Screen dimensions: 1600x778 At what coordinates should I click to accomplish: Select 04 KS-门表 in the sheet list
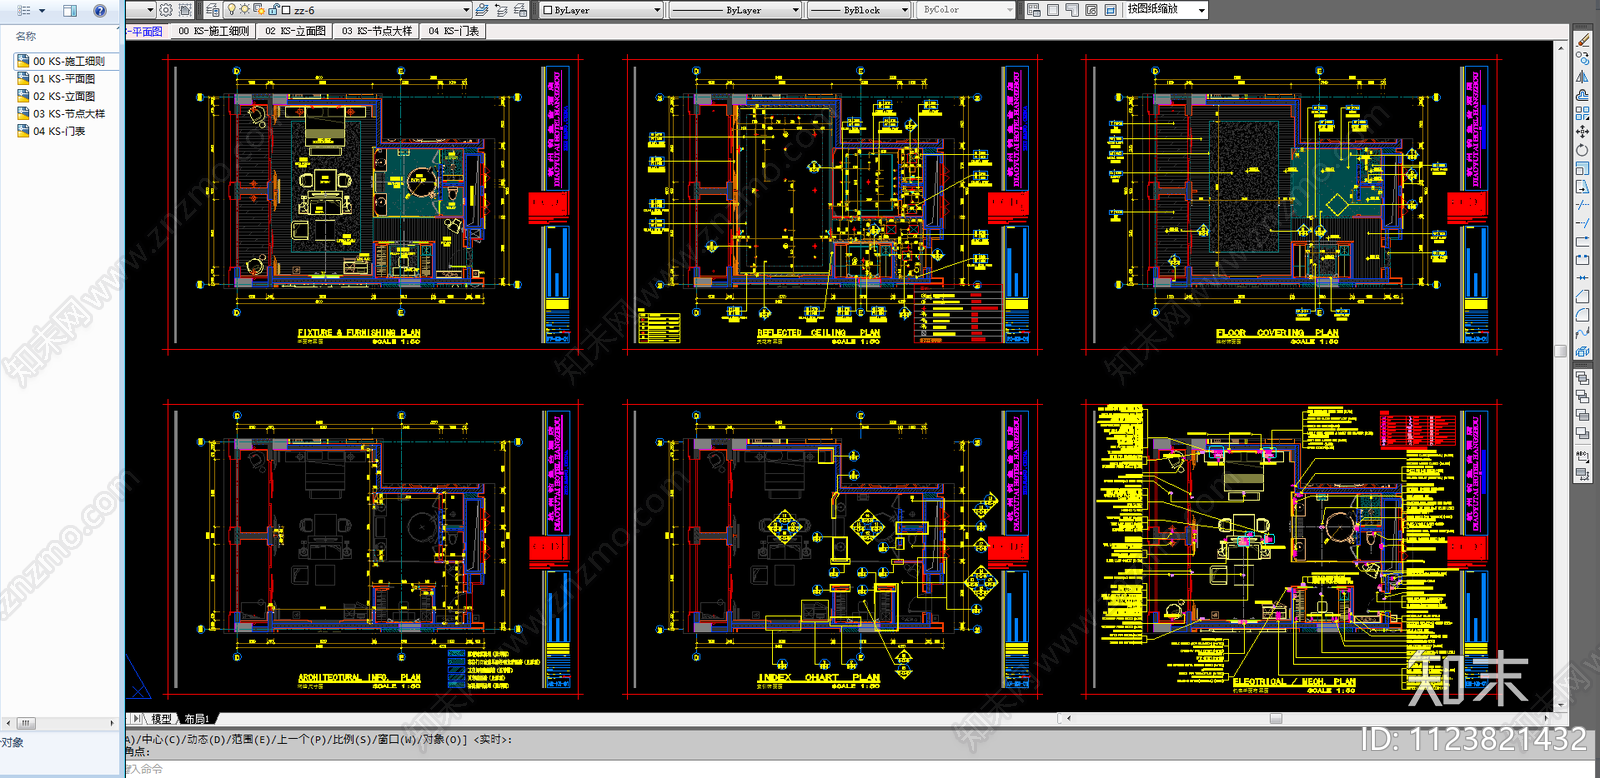pos(58,131)
